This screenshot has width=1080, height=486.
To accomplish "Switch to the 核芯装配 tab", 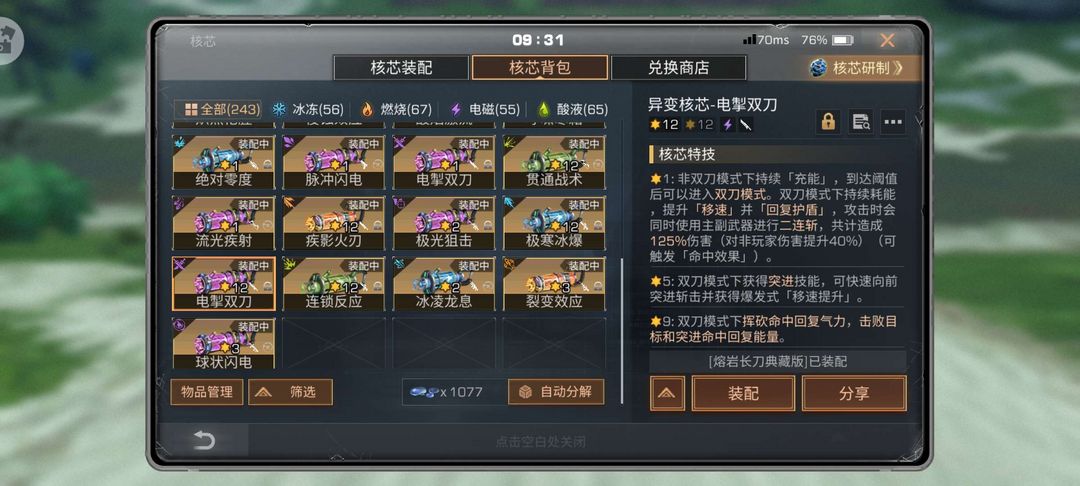I will [x=402, y=68].
